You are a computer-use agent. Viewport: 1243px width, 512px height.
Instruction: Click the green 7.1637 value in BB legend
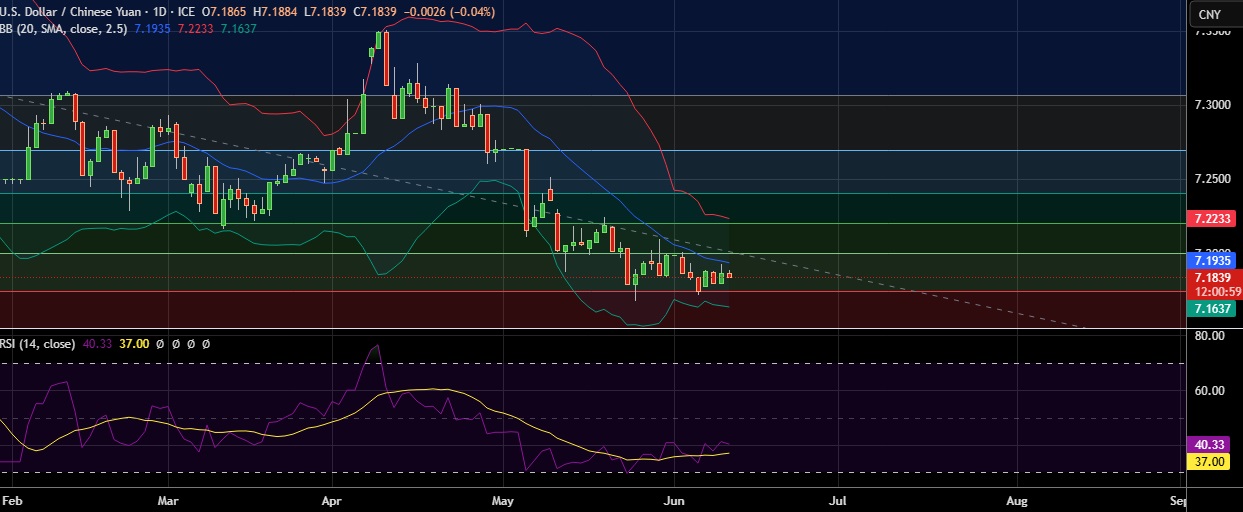click(x=239, y=29)
